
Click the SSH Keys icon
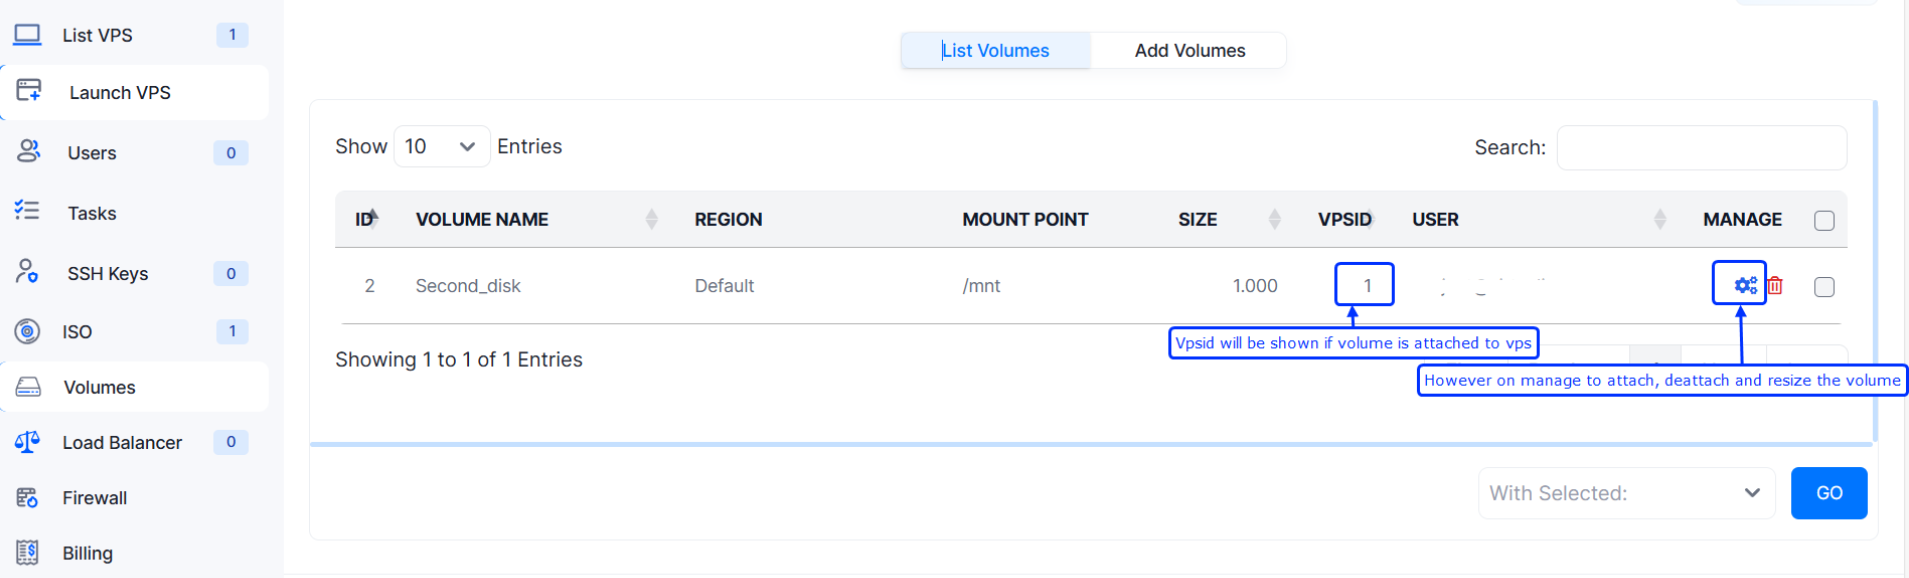[28, 272]
